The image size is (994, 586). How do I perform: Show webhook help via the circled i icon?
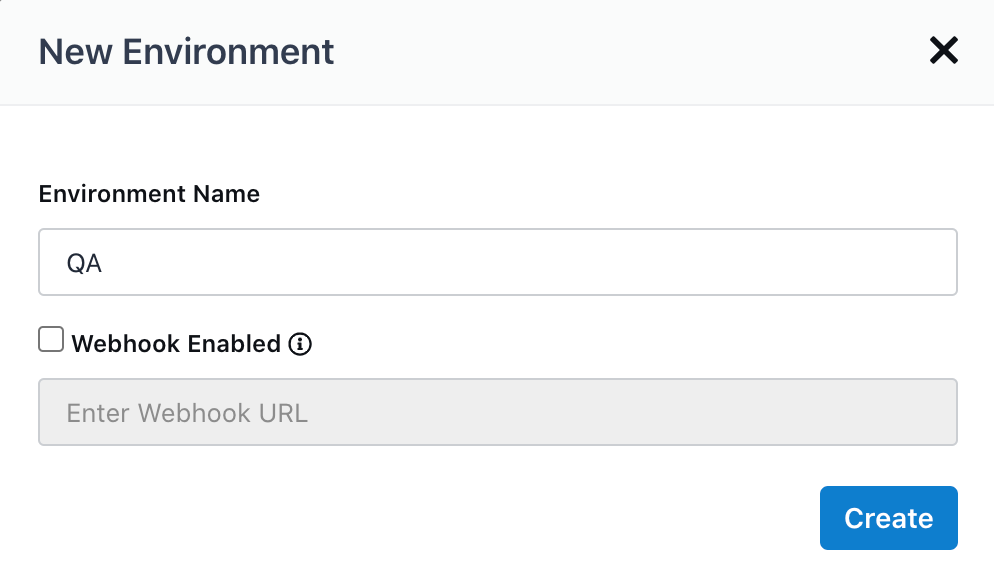pyautogui.click(x=300, y=344)
